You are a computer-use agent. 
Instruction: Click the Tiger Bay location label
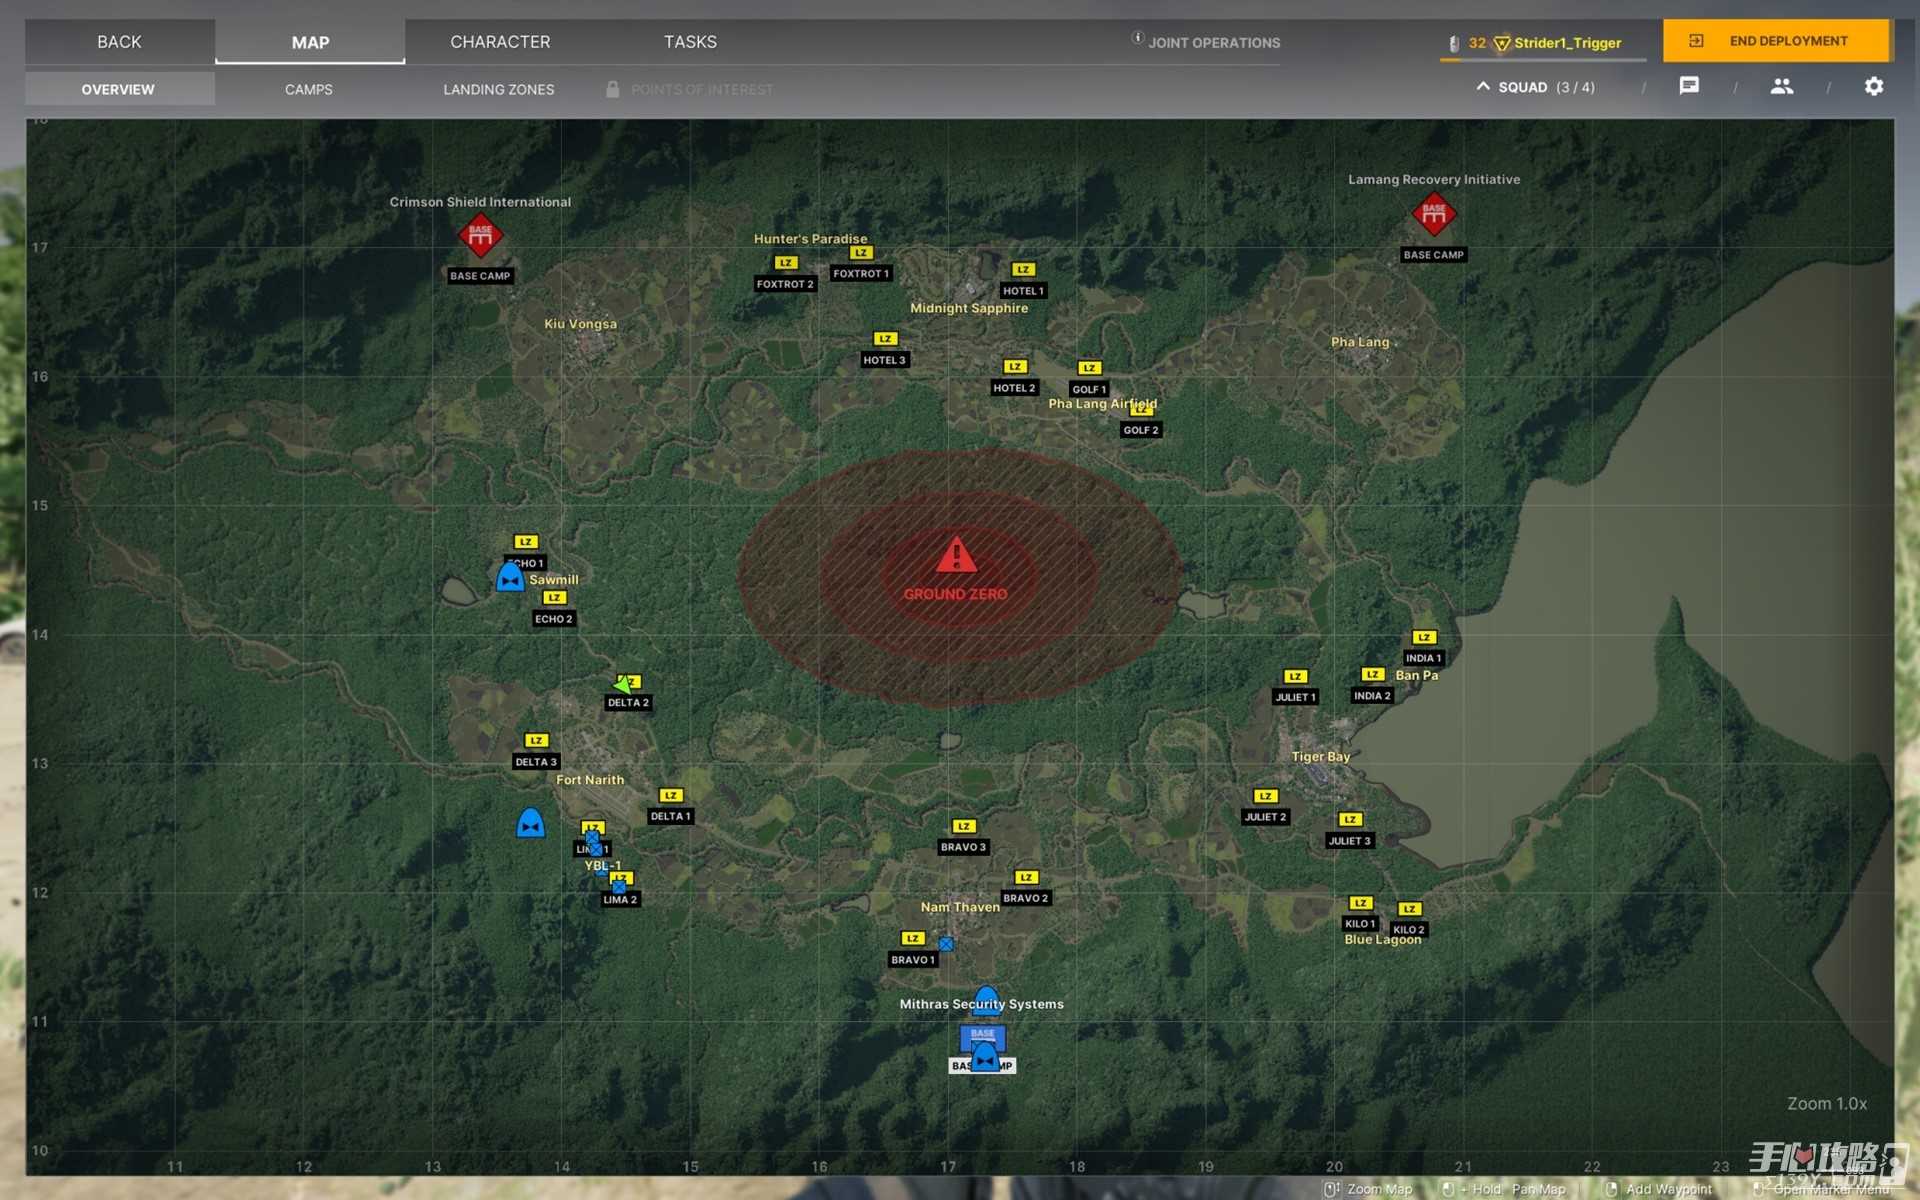(x=1321, y=757)
